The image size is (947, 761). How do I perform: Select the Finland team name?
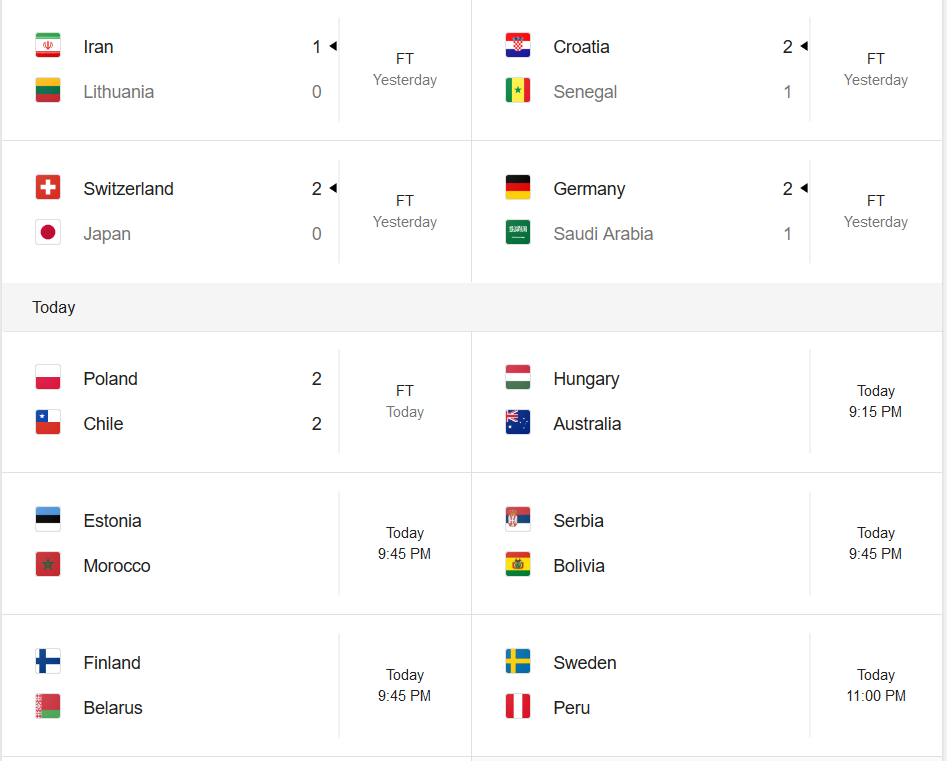point(112,663)
